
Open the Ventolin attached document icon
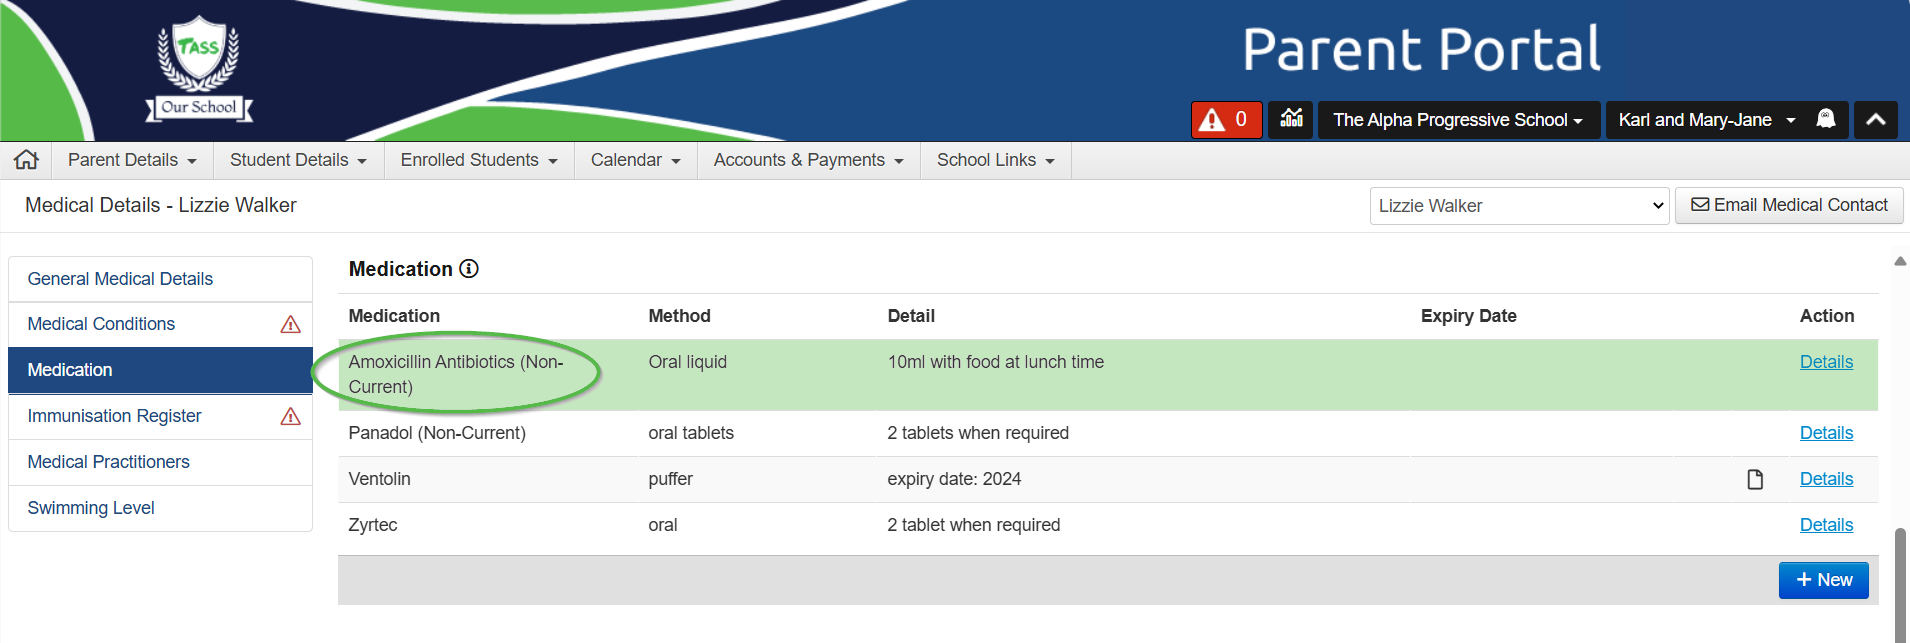click(1755, 479)
